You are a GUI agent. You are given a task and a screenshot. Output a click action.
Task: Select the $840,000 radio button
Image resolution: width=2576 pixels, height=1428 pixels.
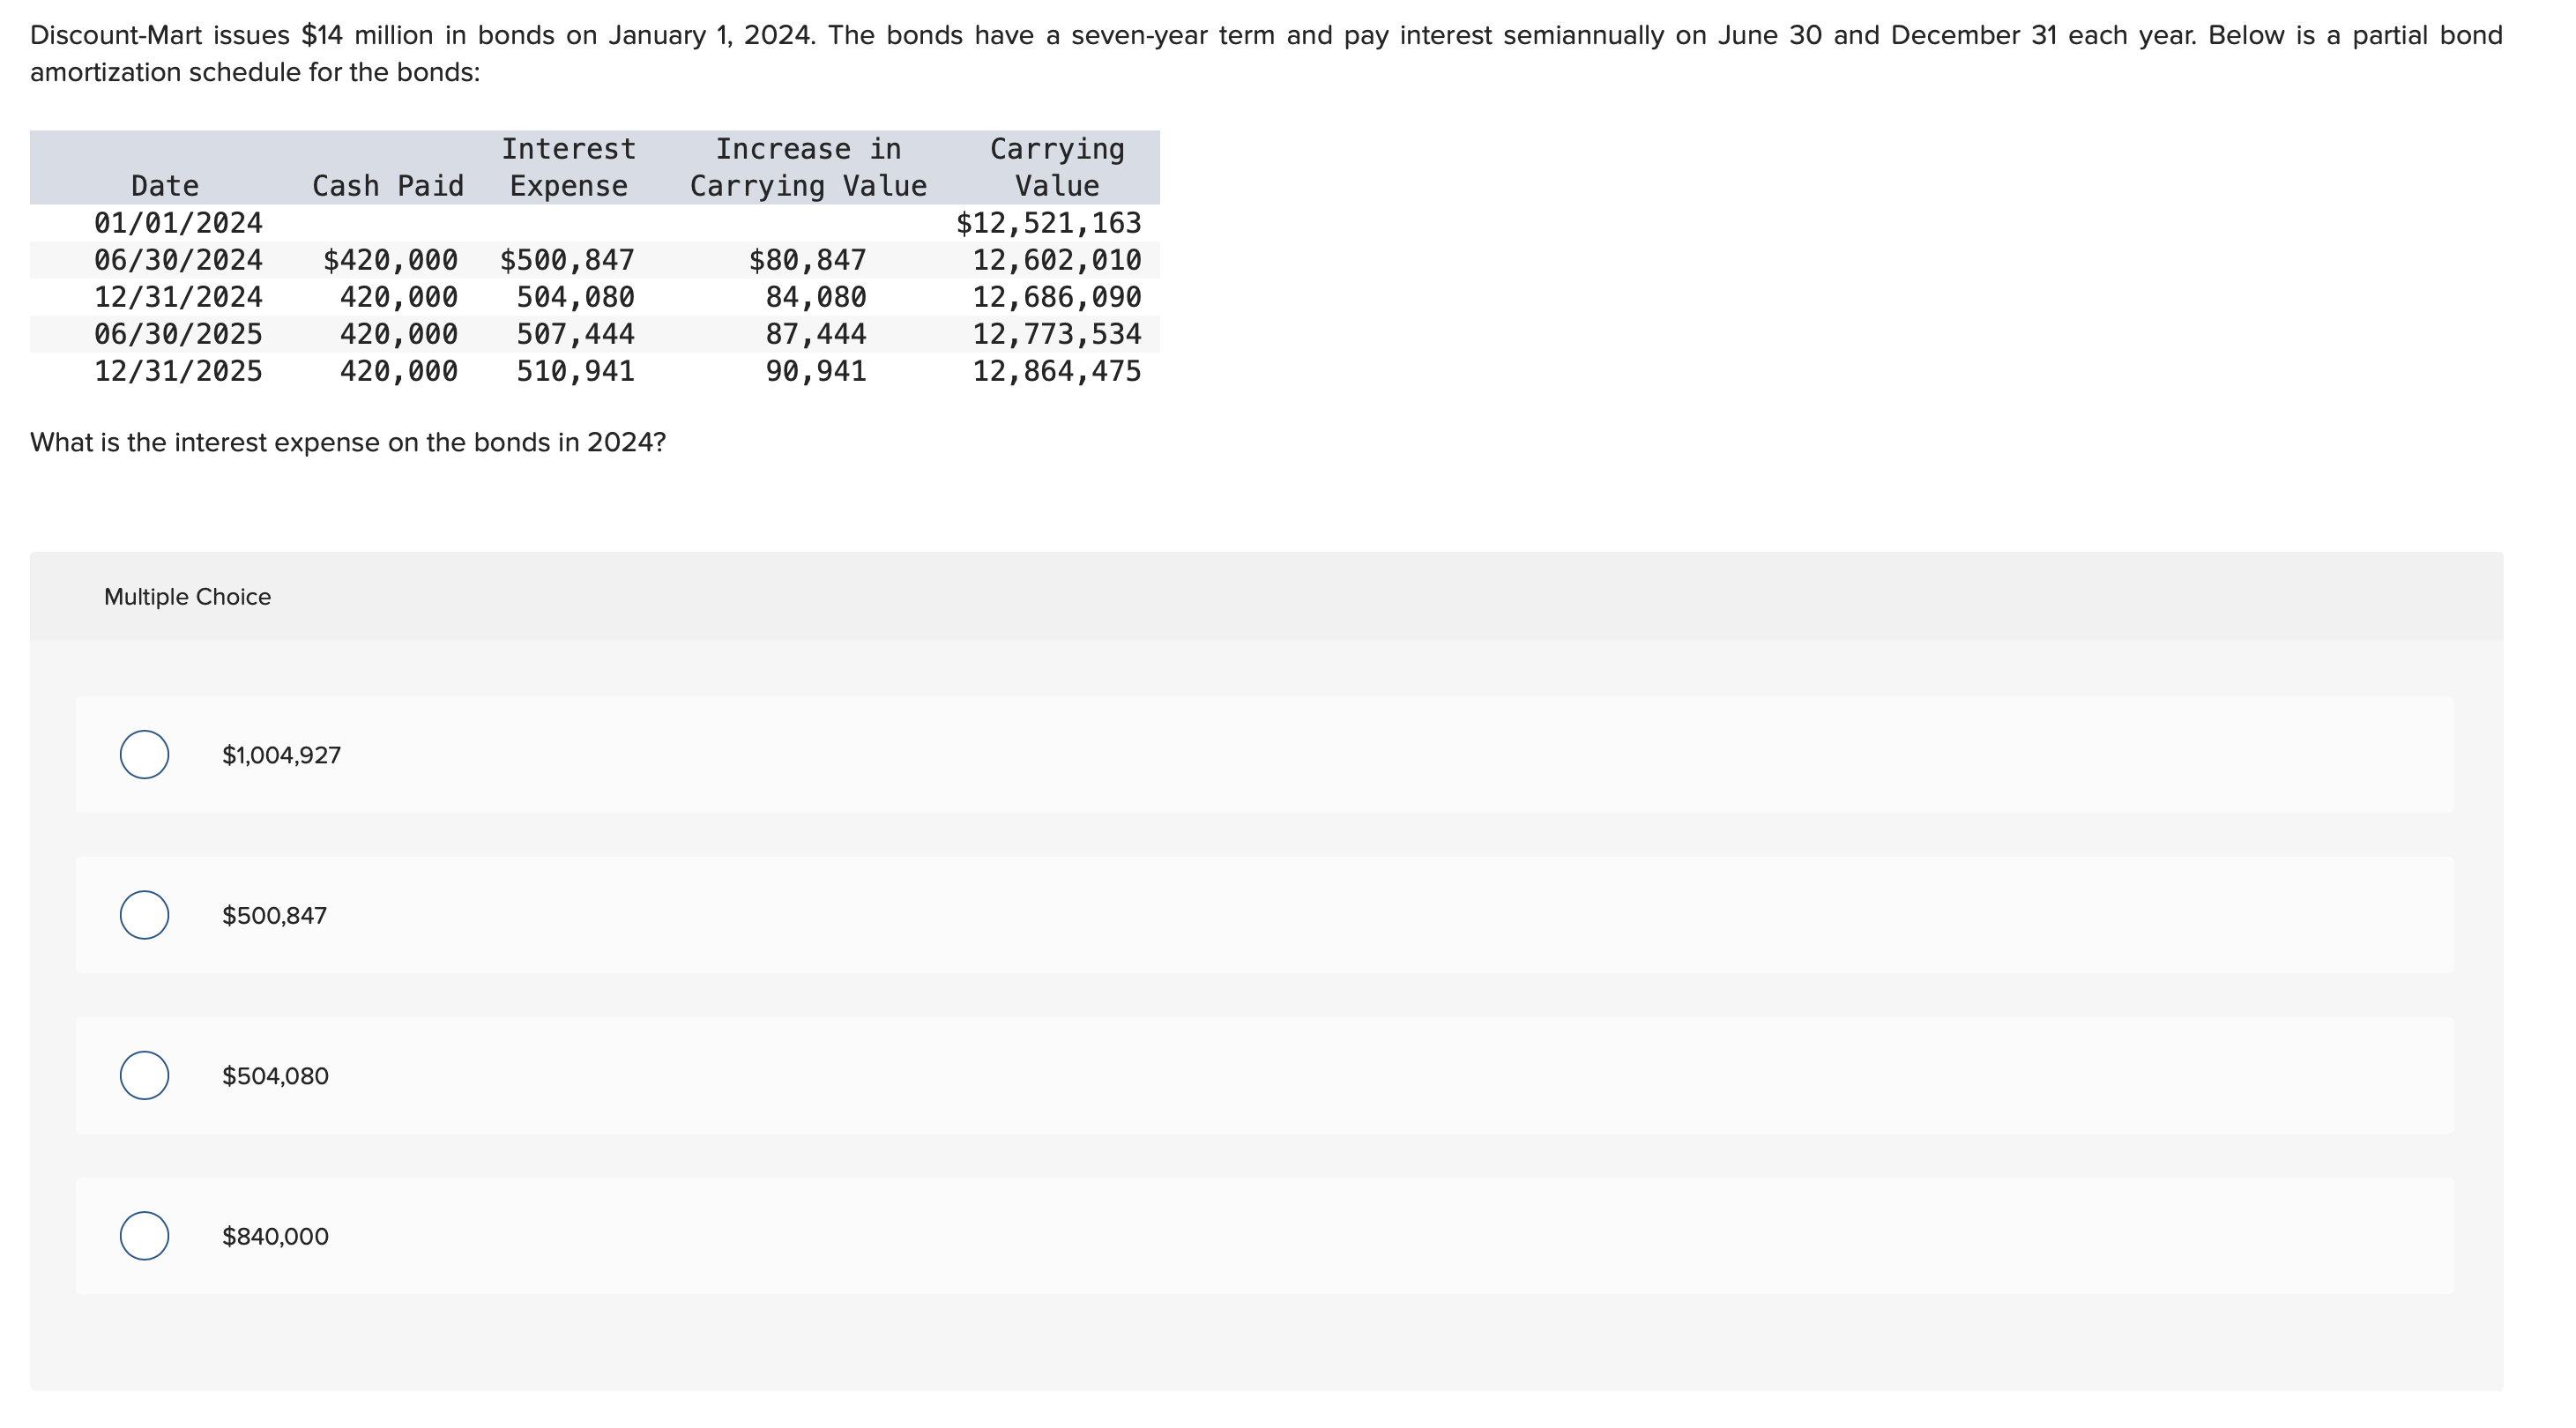click(x=143, y=1236)
